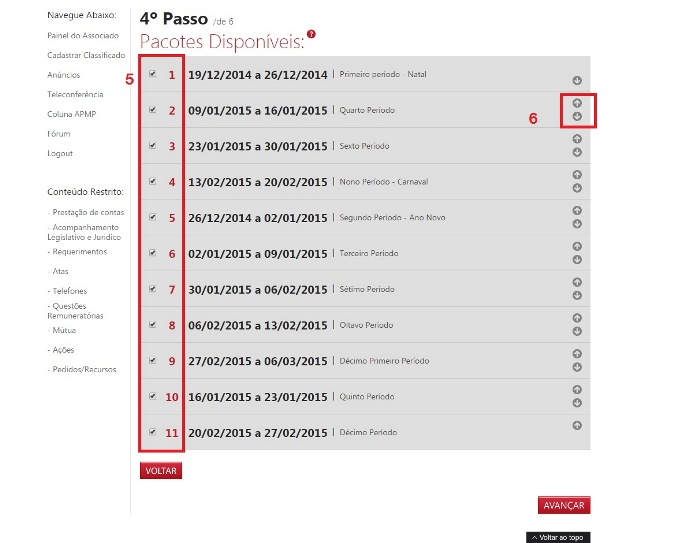Uncheck the 20/02/2015 a 27/02/2015 package checkbox
The width and height of the screenshot is (700, 543).
(x=153, y=432)
